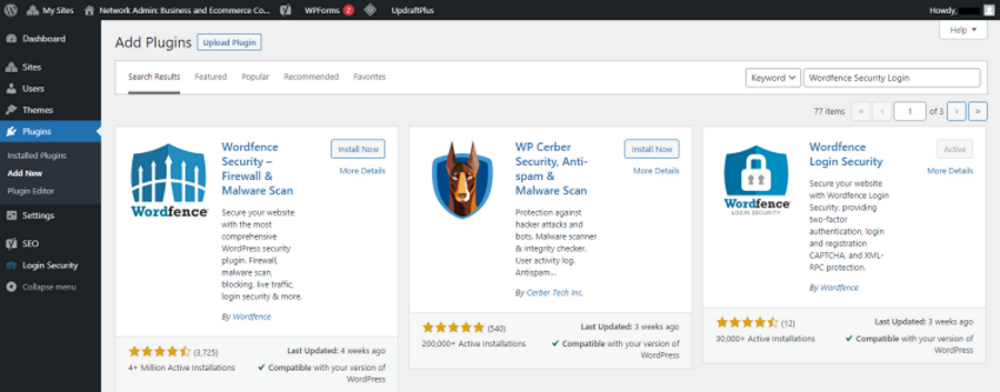Open Wordfence author link under Firewall plugin
This screenshot has width=1000, height=392.
pos(251,317)
